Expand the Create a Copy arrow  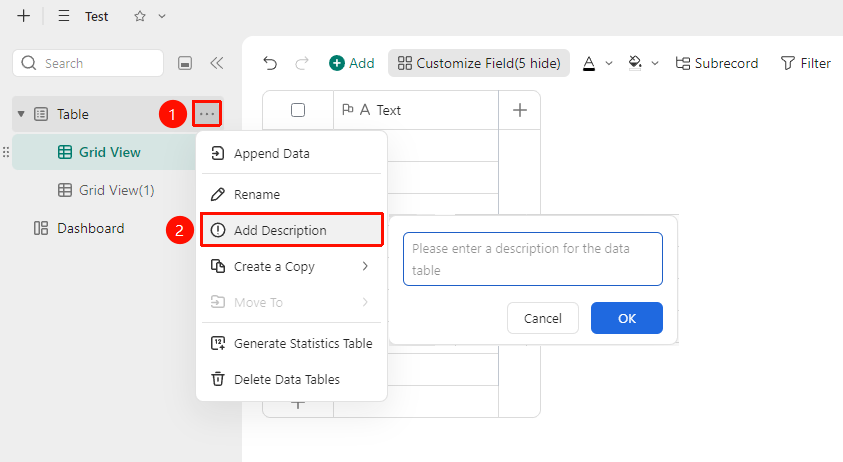click(x=366, y=266)
